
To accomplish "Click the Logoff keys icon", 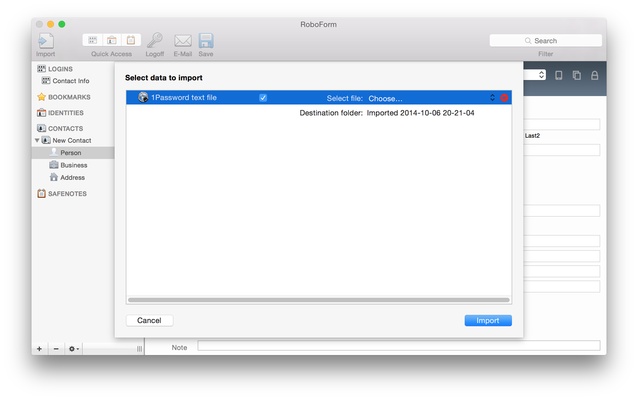I will [155, 40].
